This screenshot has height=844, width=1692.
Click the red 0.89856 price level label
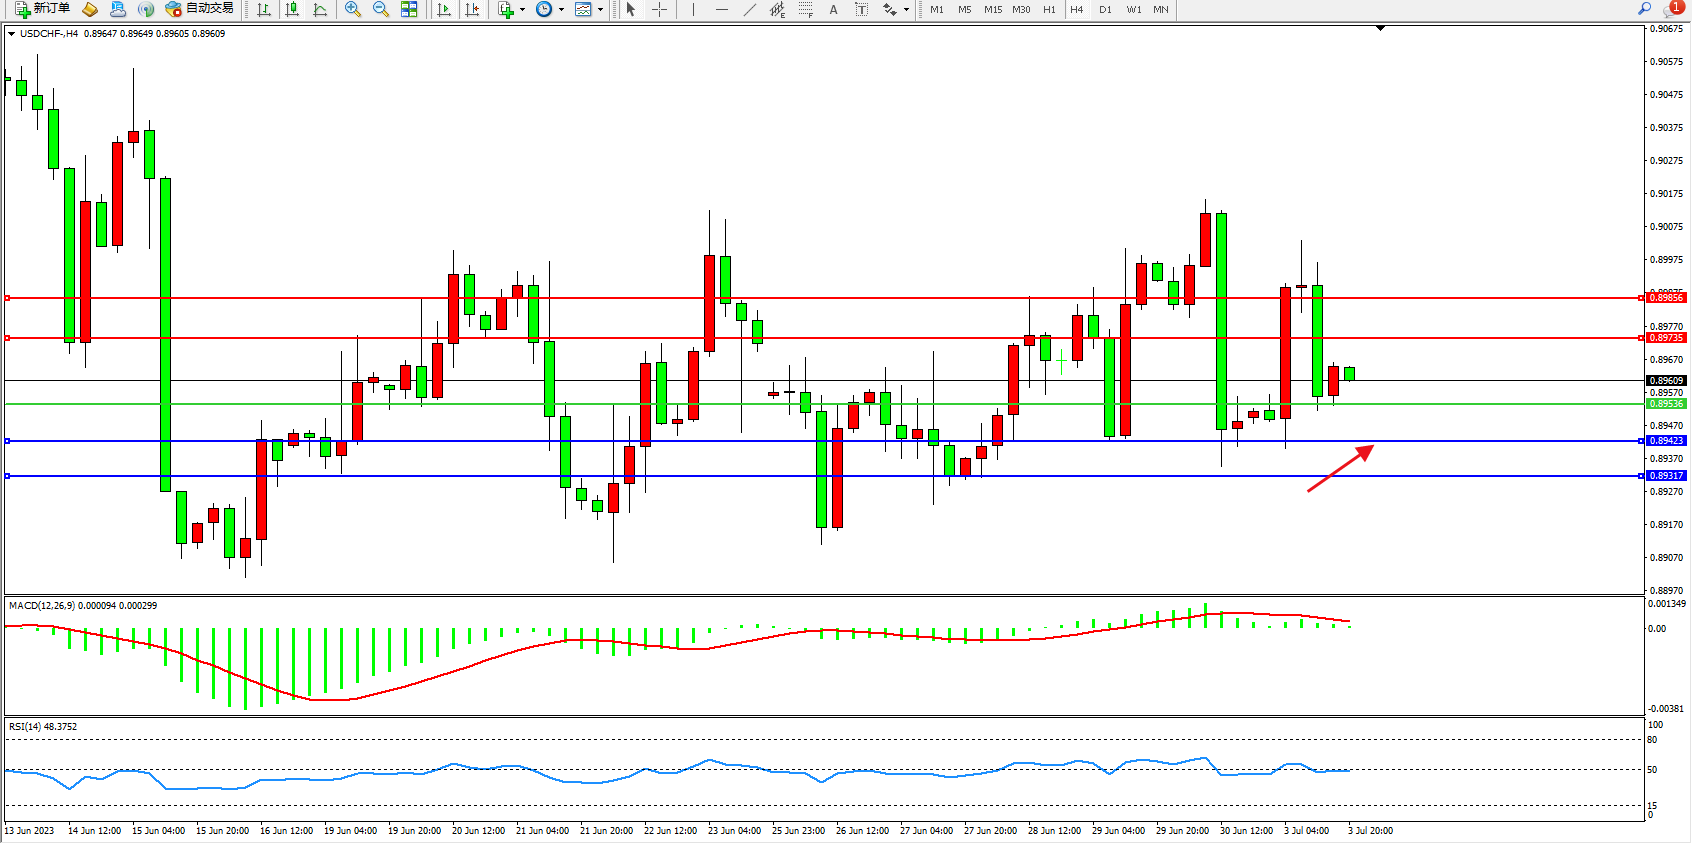coord(1666,298)
